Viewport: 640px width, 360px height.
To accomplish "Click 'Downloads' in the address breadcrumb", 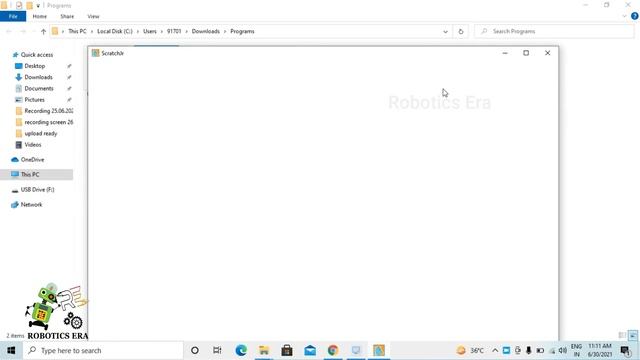I will click(206, 31).
